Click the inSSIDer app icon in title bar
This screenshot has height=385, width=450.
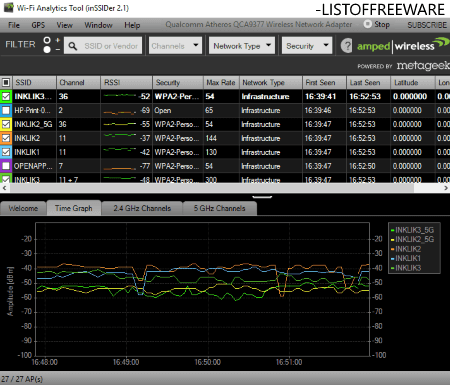(x=8, y=8)
